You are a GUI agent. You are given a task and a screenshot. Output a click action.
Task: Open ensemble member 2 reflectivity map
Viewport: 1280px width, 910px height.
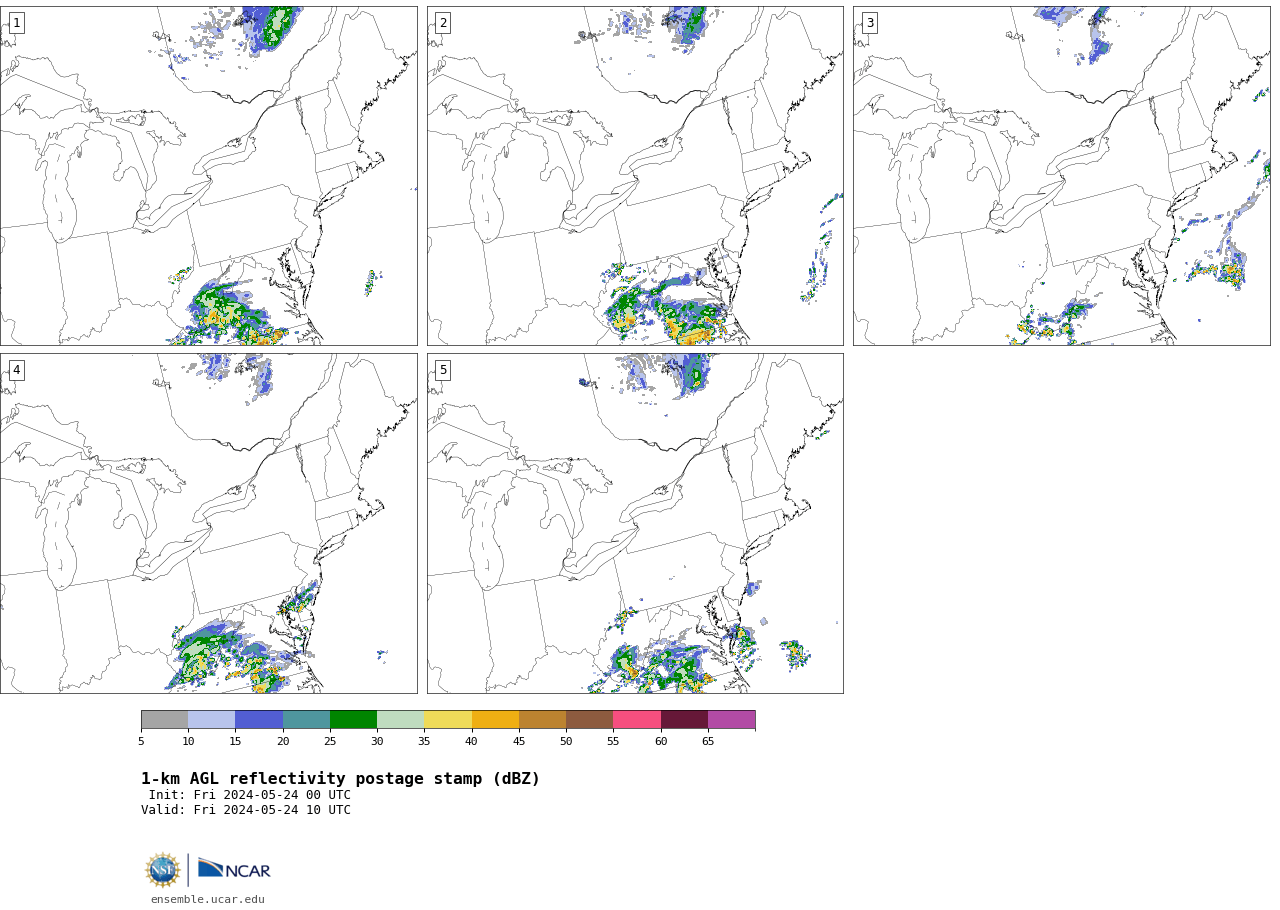(635, 176)
